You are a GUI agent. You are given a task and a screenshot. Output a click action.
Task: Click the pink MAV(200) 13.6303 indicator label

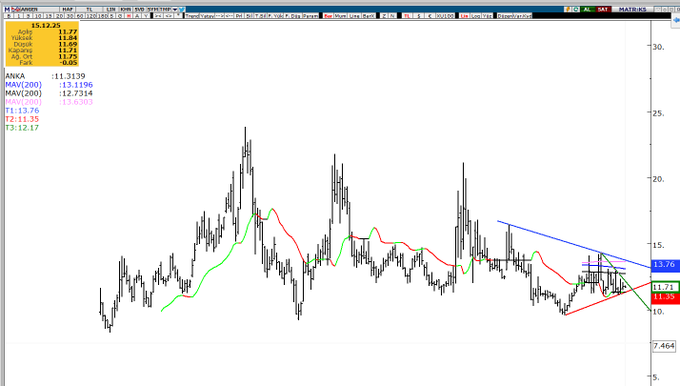[49, 102]
